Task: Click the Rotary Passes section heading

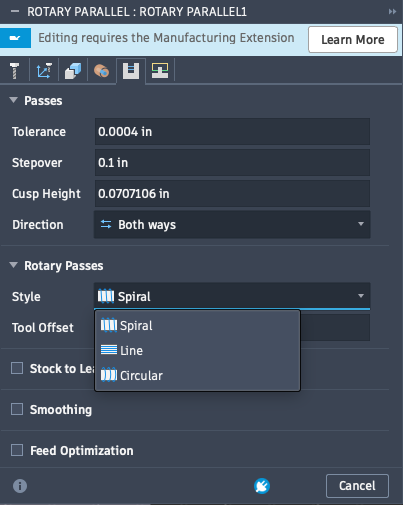Action: [x=64, y=266]
